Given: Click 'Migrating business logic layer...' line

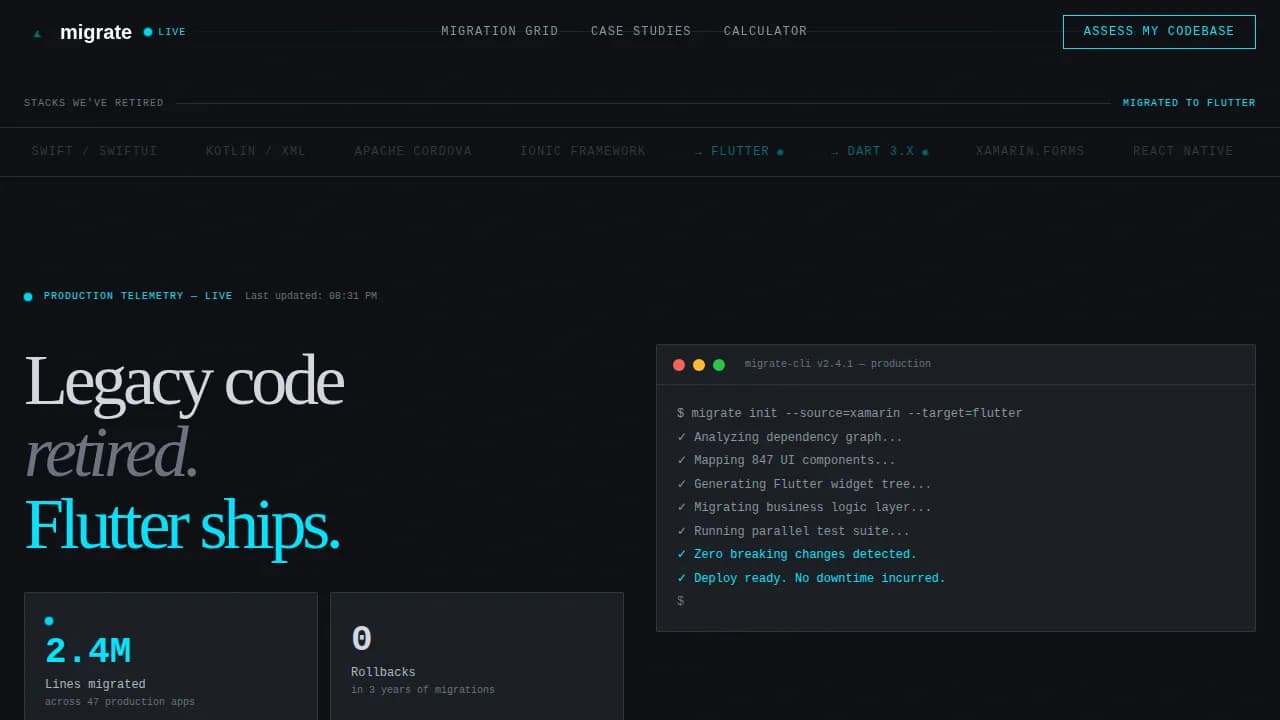Looking at the screenshot, I should click(x=804, y=508).
